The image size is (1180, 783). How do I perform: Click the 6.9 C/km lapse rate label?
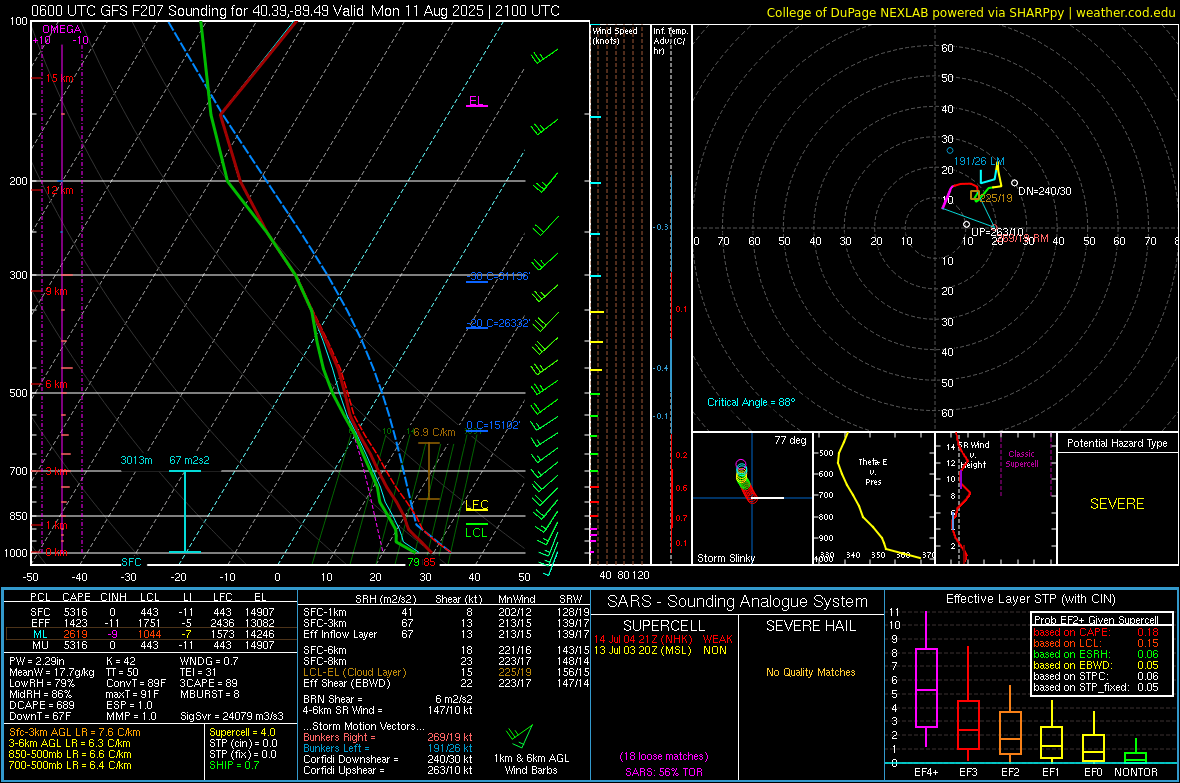tap(434, 432)
